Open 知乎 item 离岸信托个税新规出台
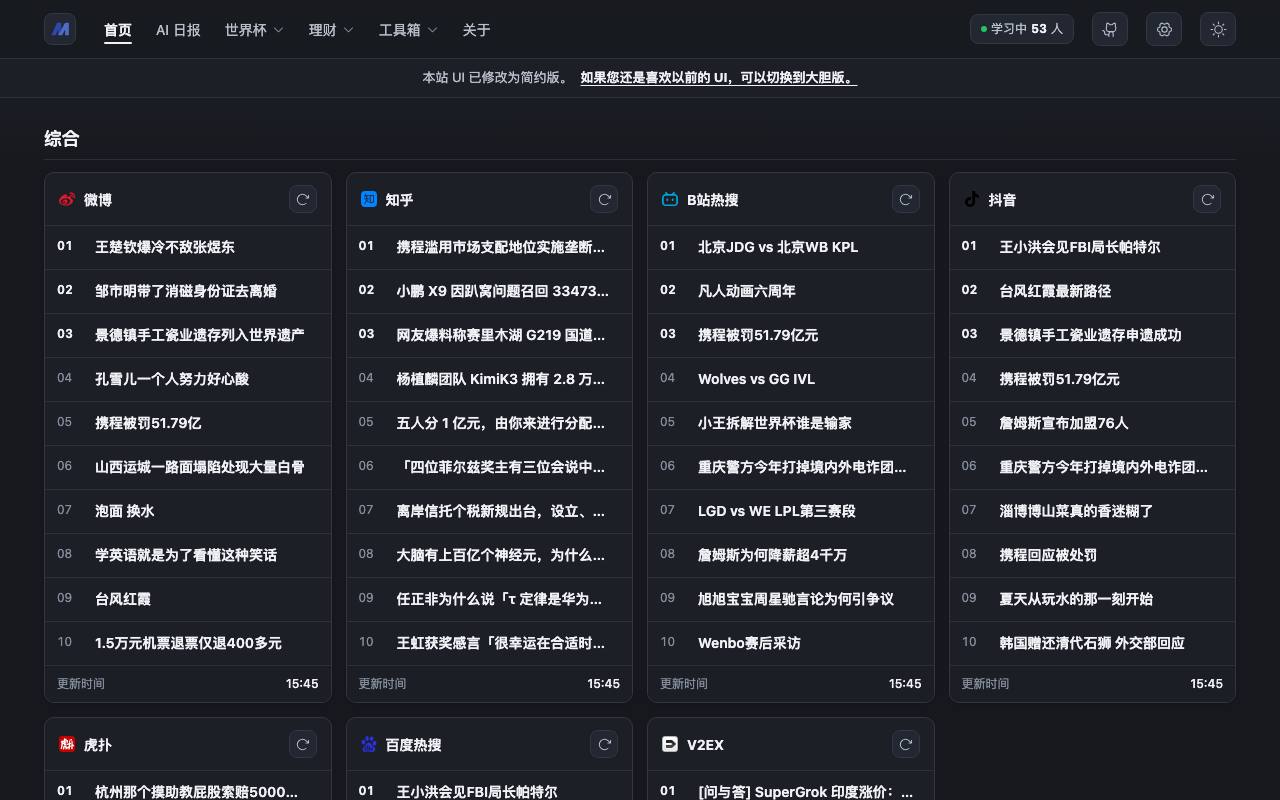Screen dimensions: 1280x800 pyautogui.click(x=489, y=511)
